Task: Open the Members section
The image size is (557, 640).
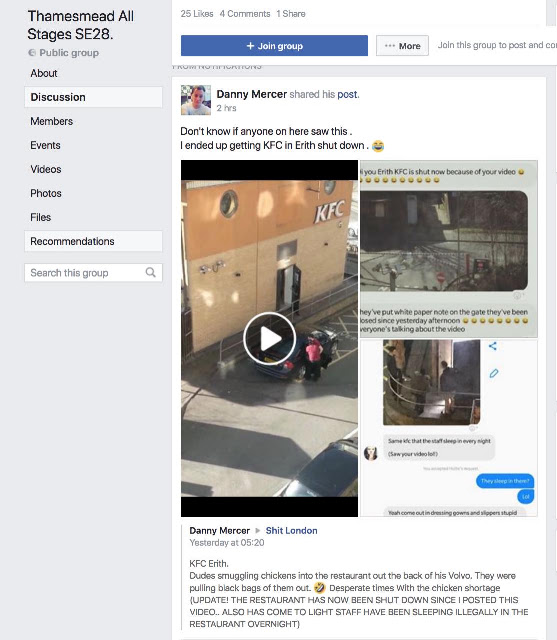Action: click(x=51, y=121)
